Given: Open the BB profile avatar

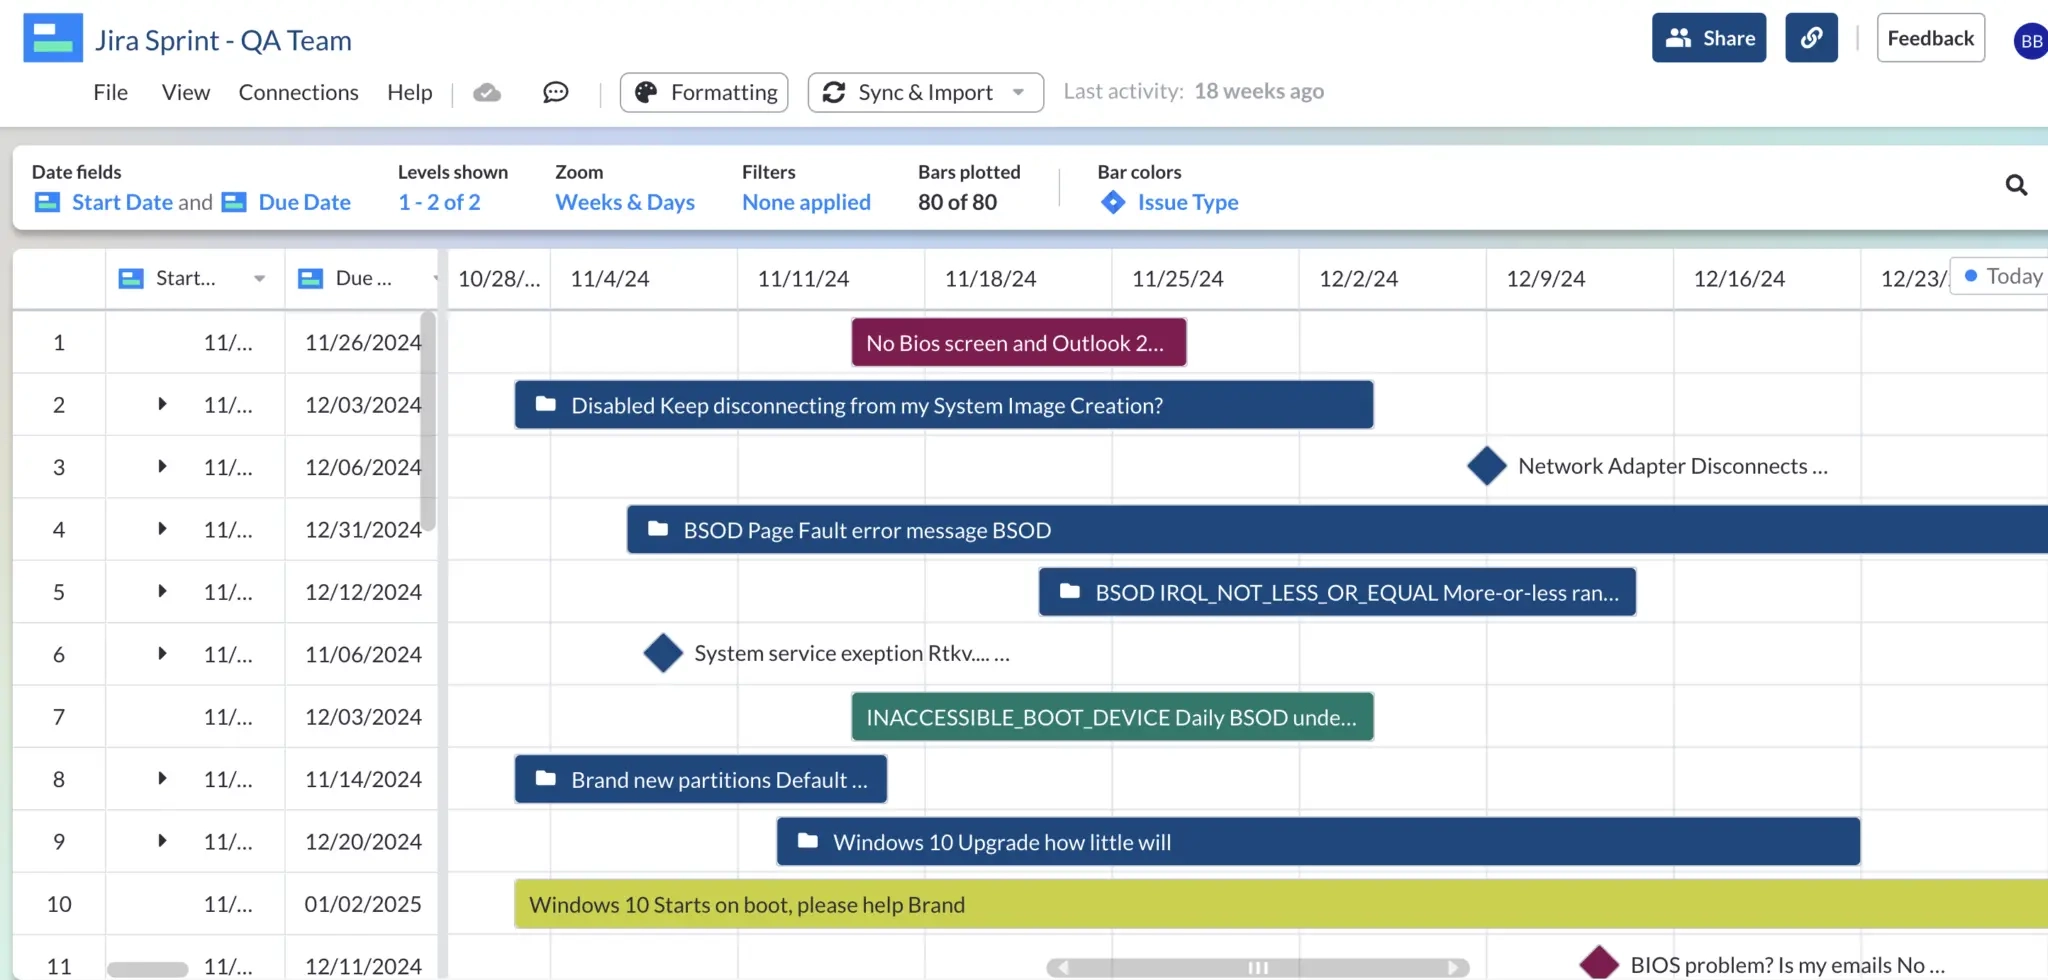Looking at the screenshot, I should (2030, 41).
